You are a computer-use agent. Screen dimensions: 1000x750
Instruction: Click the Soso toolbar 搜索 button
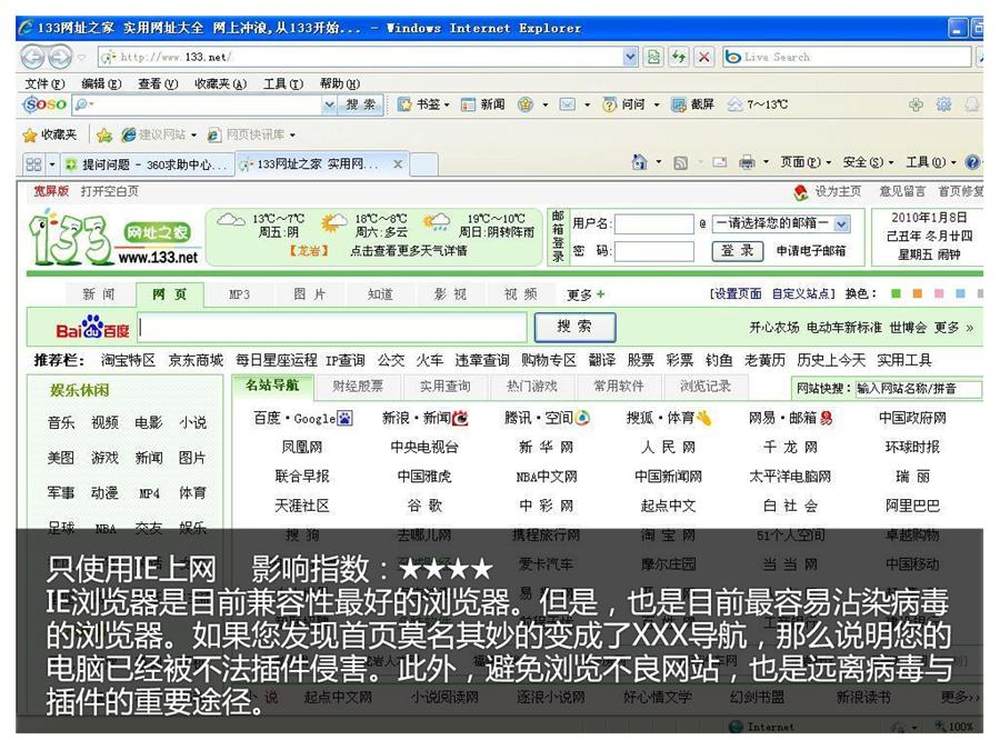pos(360,105)
